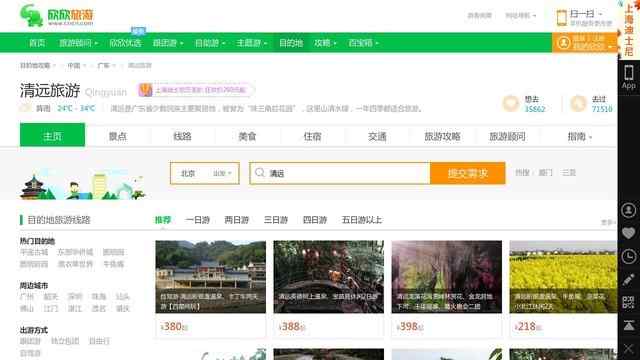Screen dimensions: 640x360
Task: Expand the 百宝箱 nav dropdown
Action: tap(377, 43)
